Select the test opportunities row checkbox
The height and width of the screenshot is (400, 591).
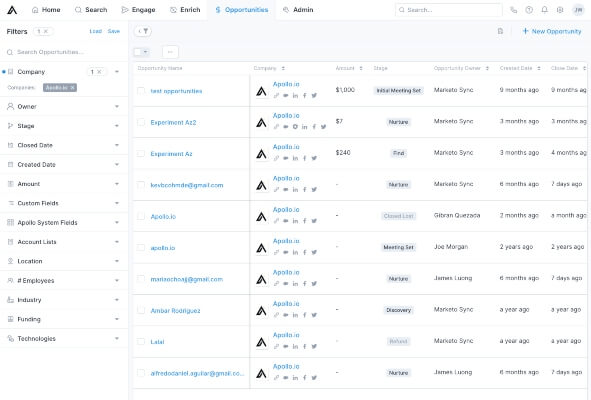(141, 91)
